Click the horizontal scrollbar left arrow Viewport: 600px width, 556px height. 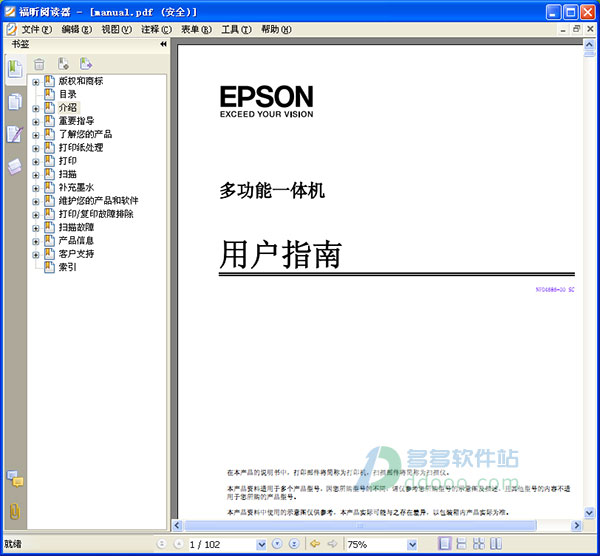(177, 525)
